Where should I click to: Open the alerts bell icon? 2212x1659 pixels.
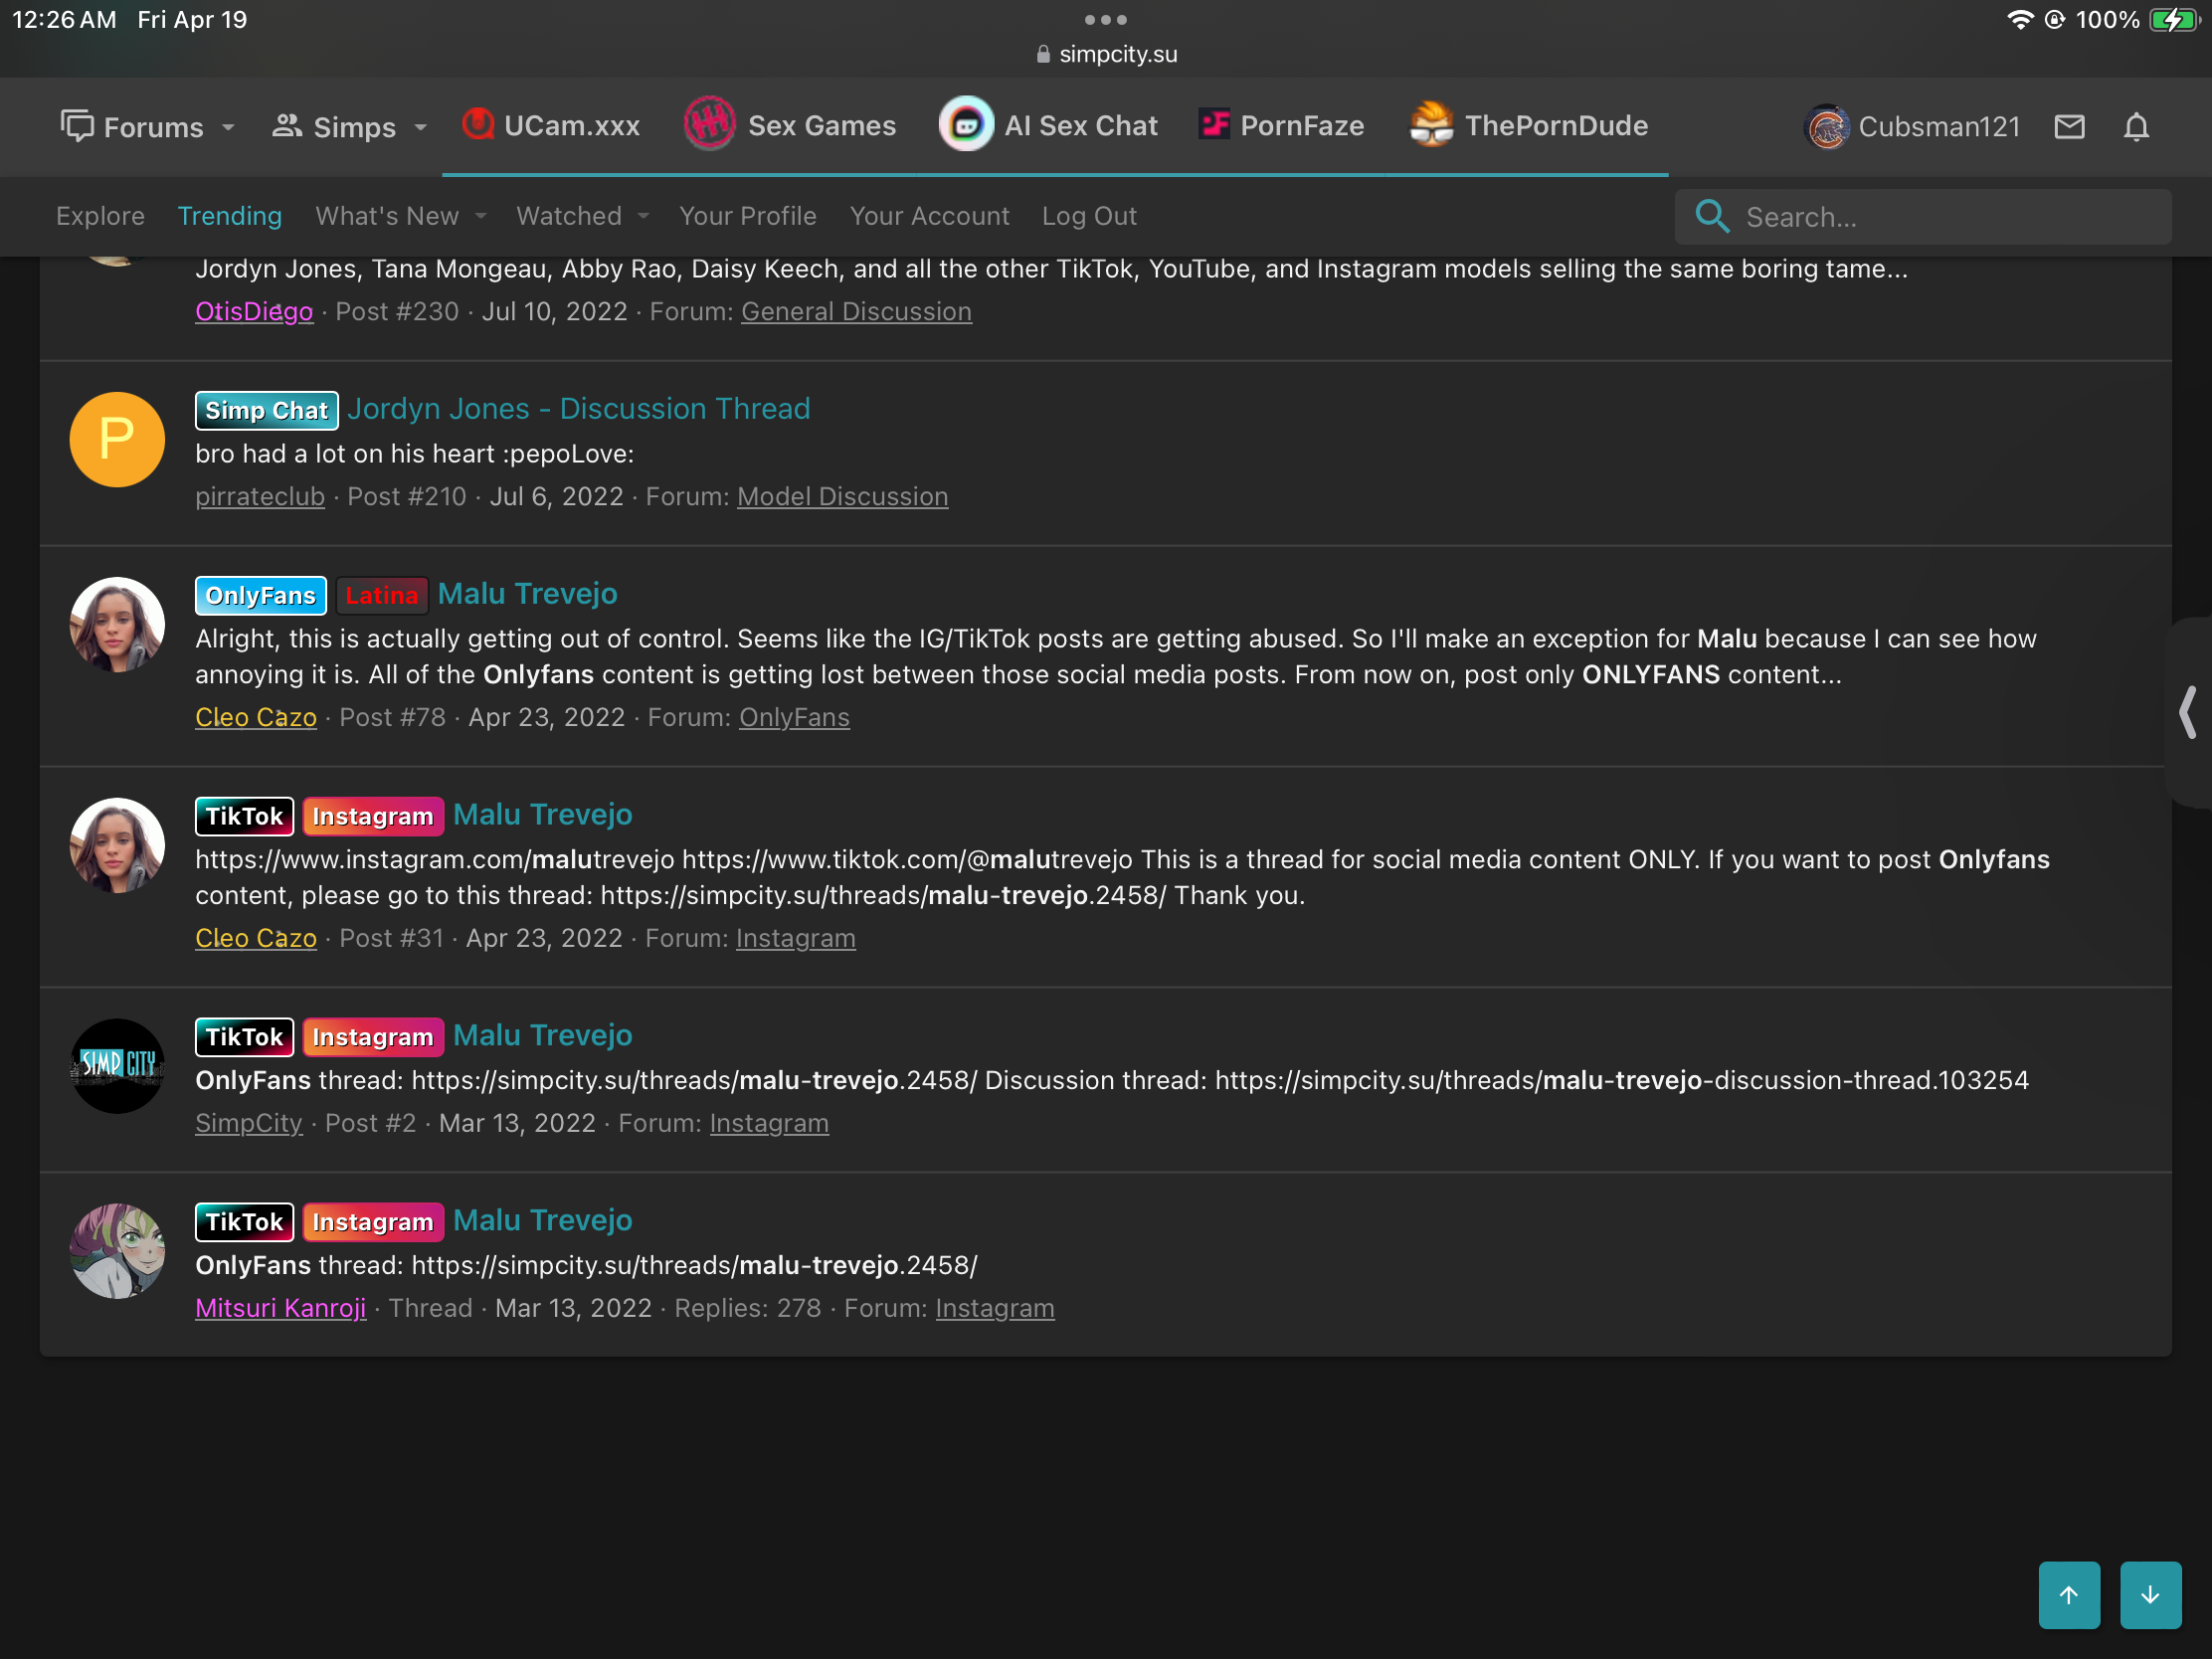[x=2136, y=127]
